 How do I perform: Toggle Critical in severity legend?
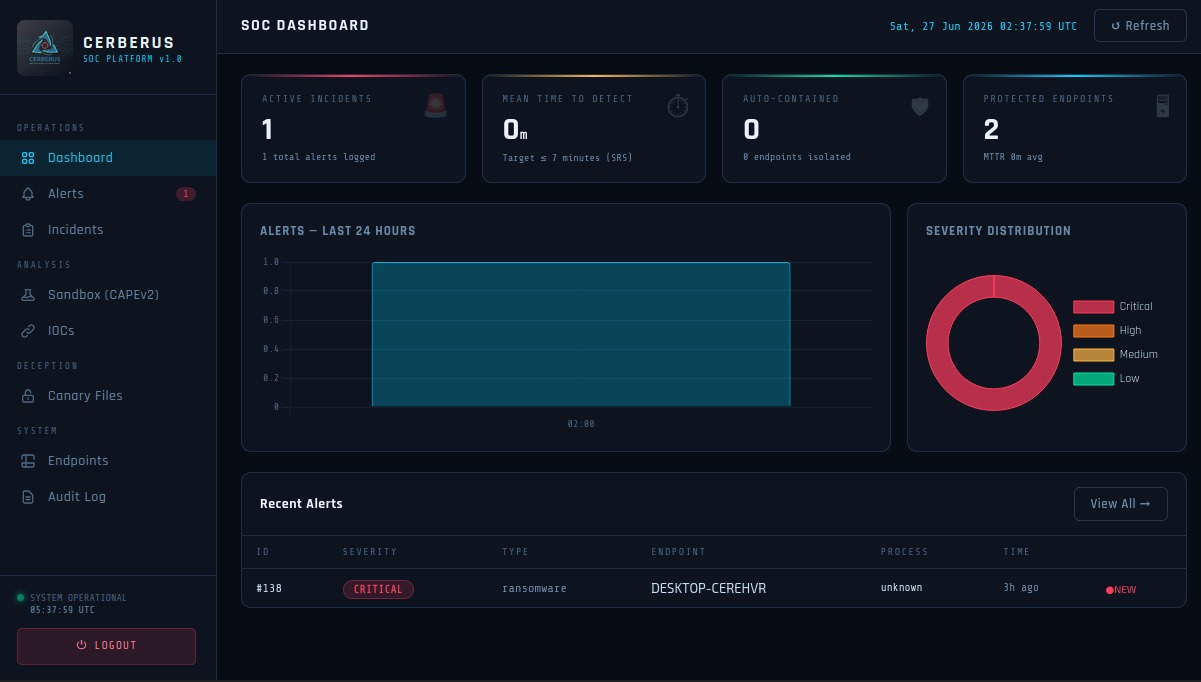(1113, 307)
